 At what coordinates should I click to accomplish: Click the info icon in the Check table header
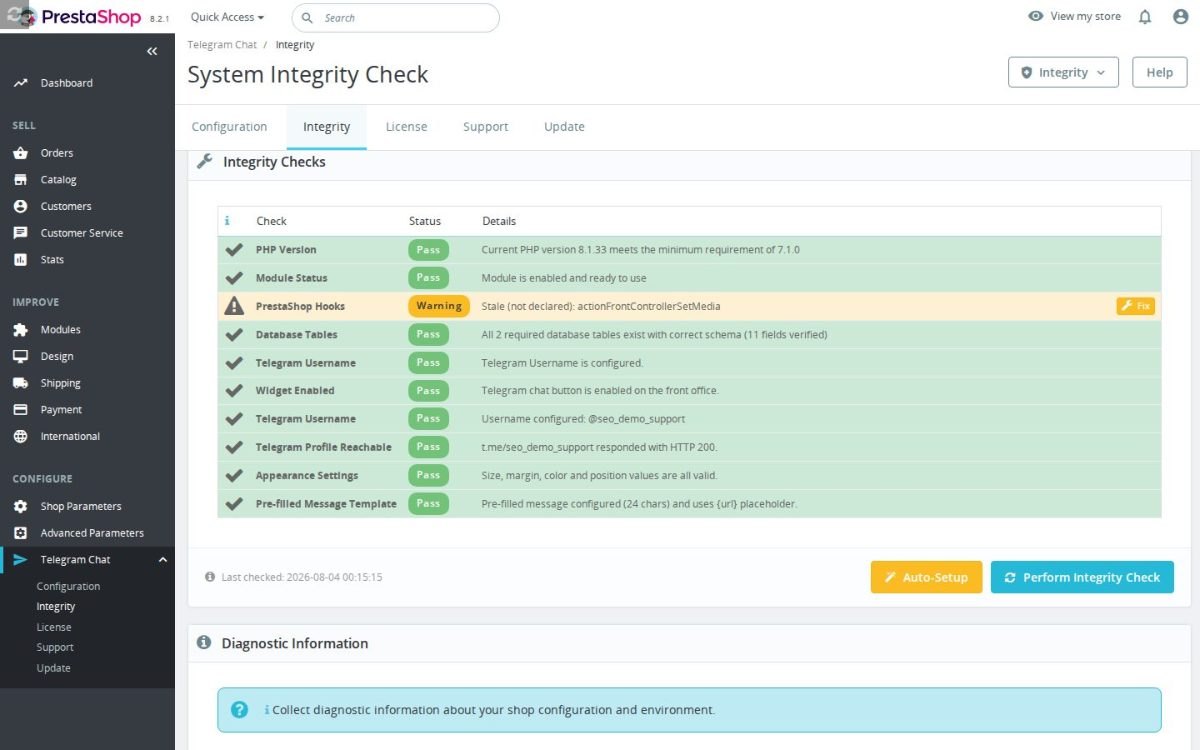click(227, 221)
